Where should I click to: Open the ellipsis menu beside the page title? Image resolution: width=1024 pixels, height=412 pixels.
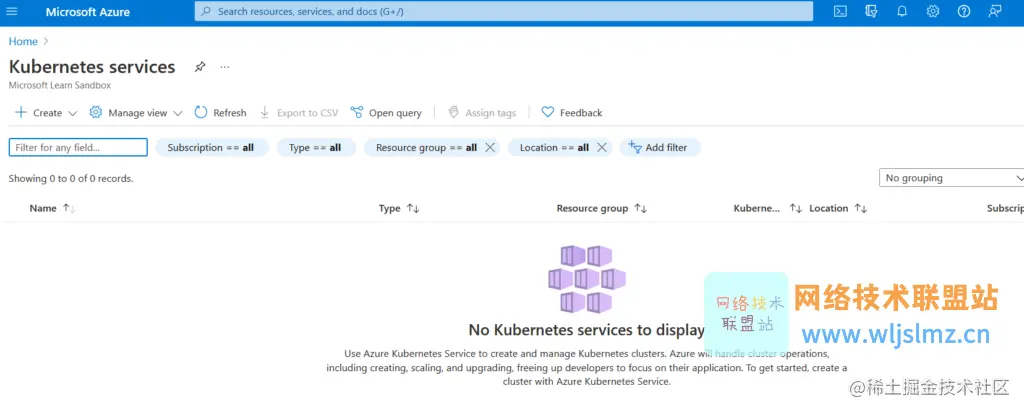pos(225,67)
